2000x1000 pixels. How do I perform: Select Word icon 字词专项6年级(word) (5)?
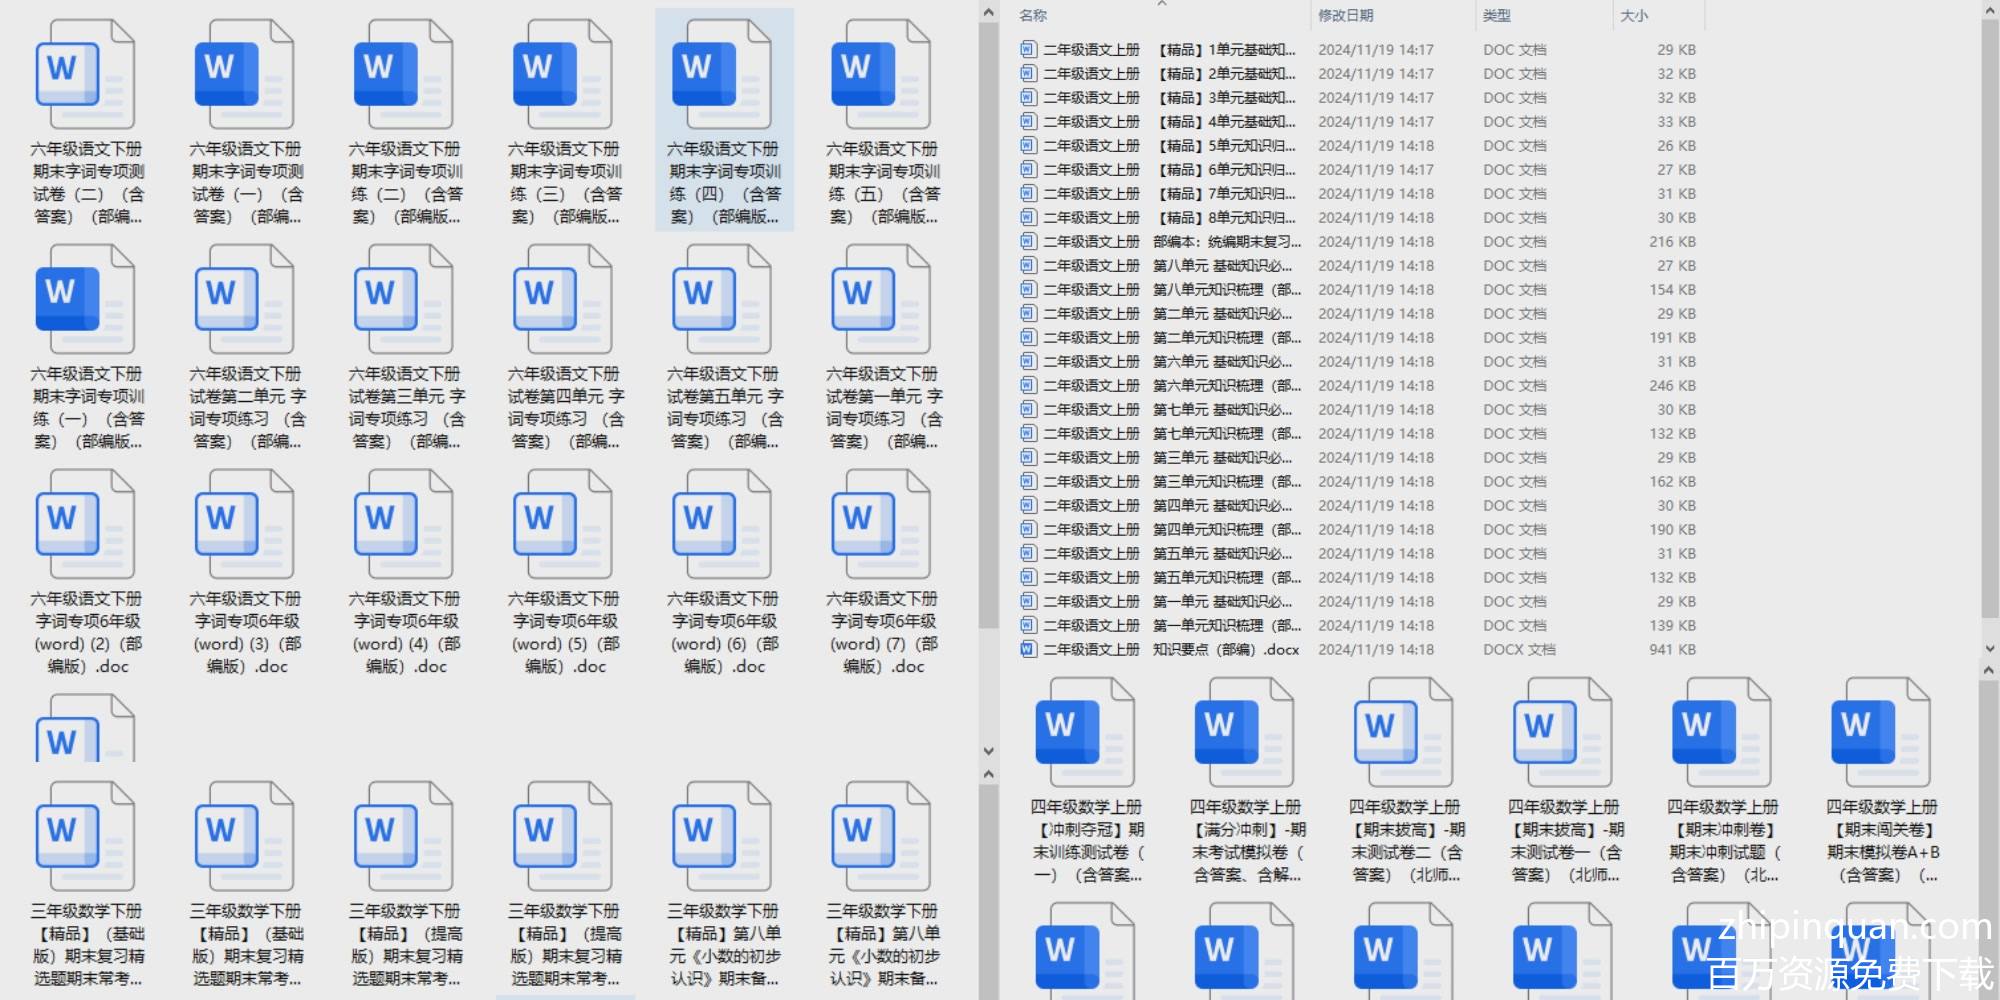tap(562, 525)
